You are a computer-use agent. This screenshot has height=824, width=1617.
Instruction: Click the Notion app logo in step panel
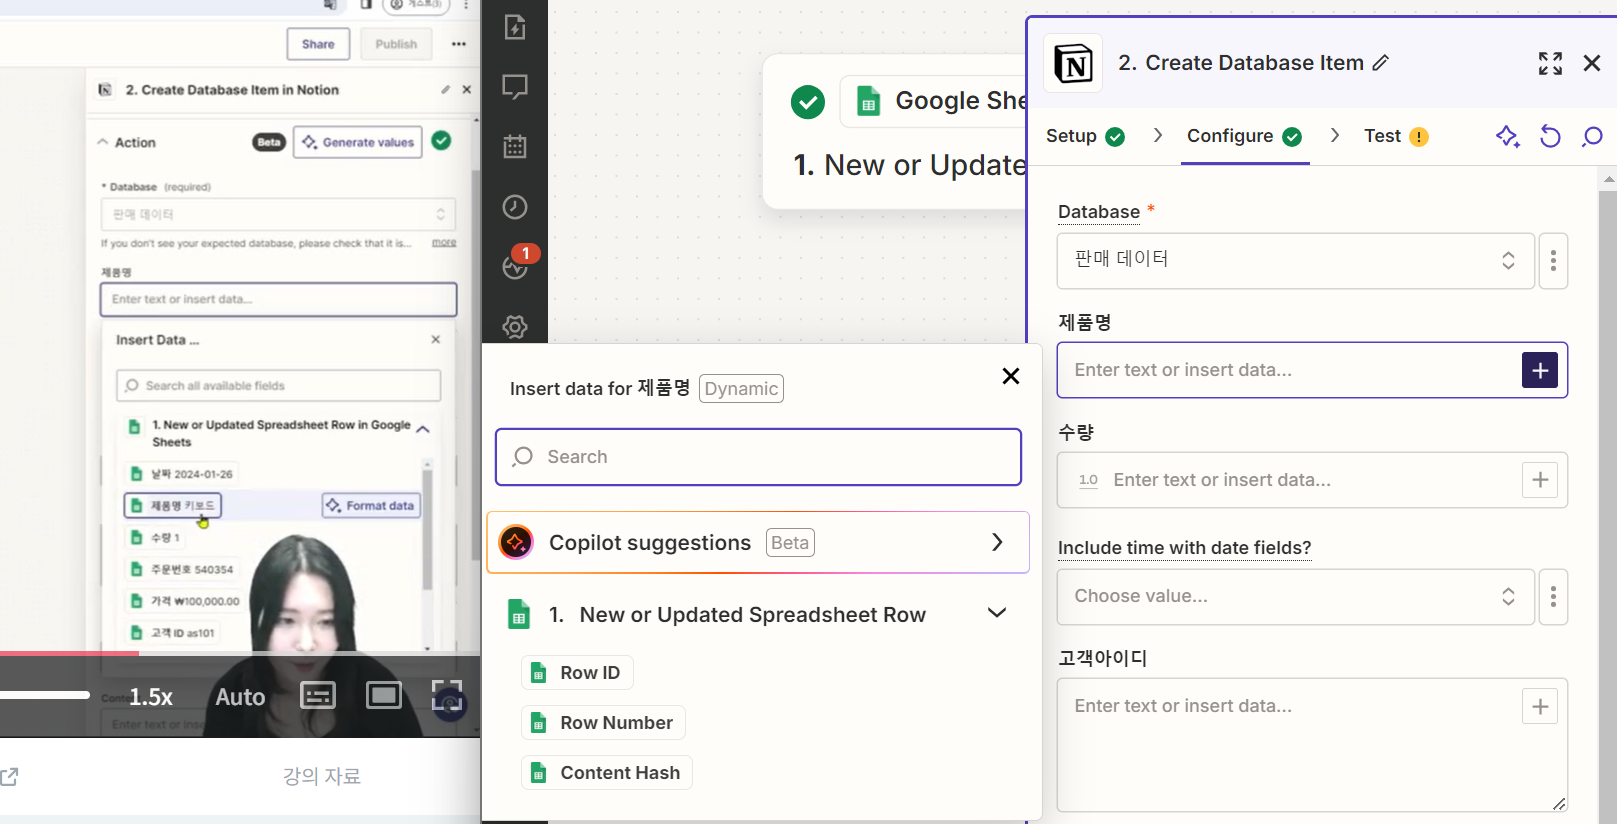(1073, 64)
